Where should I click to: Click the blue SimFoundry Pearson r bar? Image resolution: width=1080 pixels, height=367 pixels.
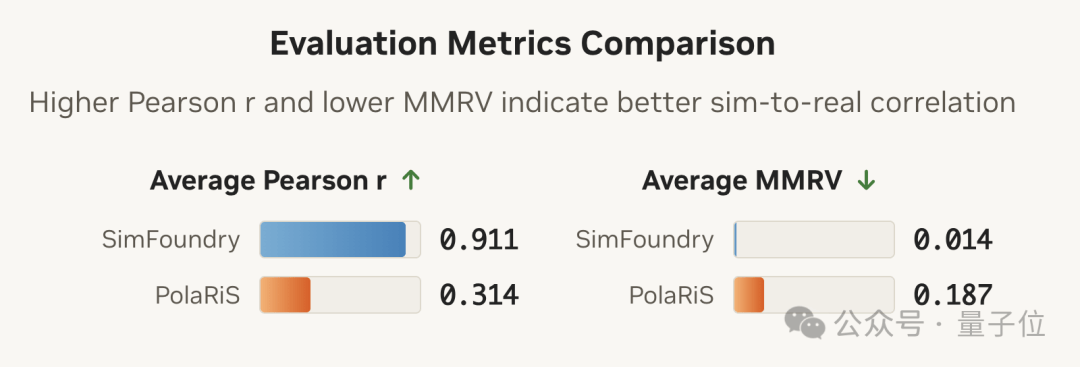(333, 240)
